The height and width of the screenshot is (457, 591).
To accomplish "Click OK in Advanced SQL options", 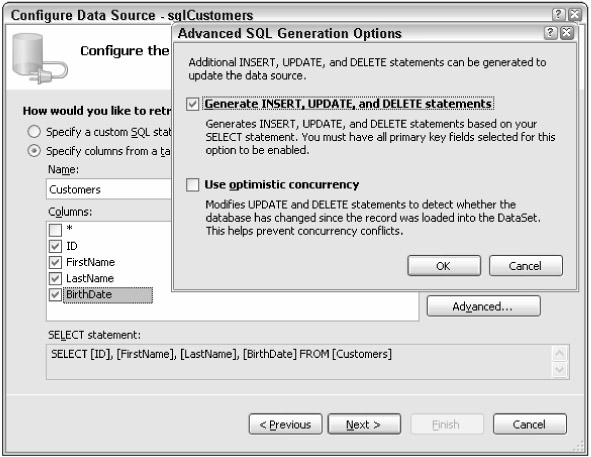I will pos(444,266).
